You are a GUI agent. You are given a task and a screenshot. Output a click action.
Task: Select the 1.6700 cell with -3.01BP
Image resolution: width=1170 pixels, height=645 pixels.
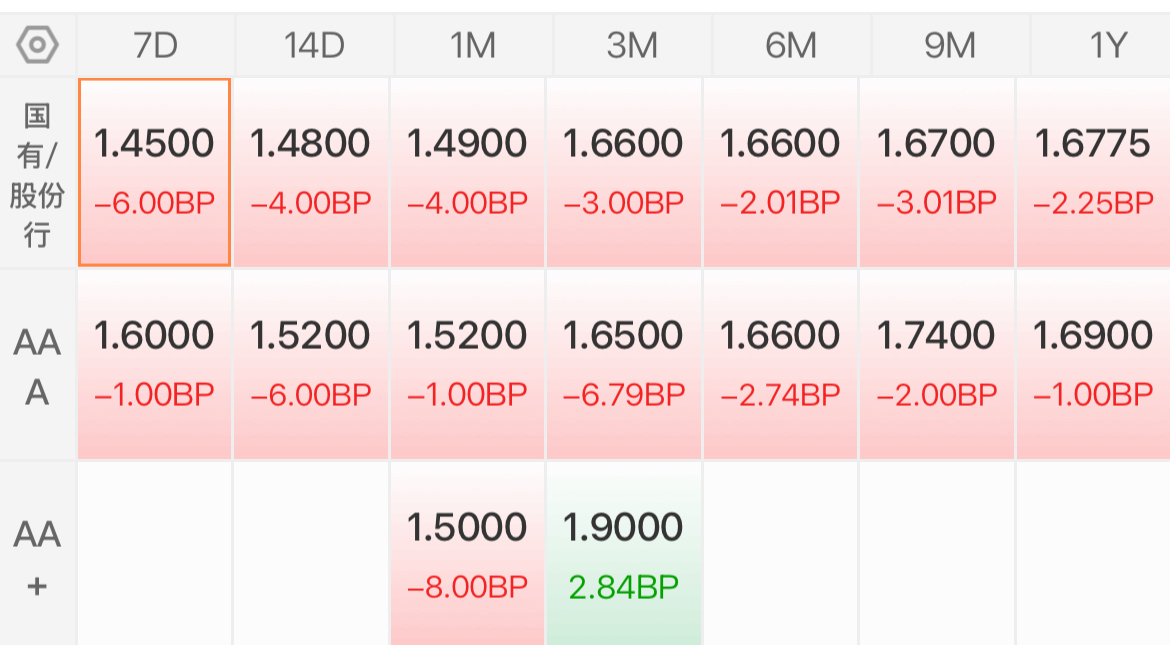pyautogui.click(x=936, y=172)
